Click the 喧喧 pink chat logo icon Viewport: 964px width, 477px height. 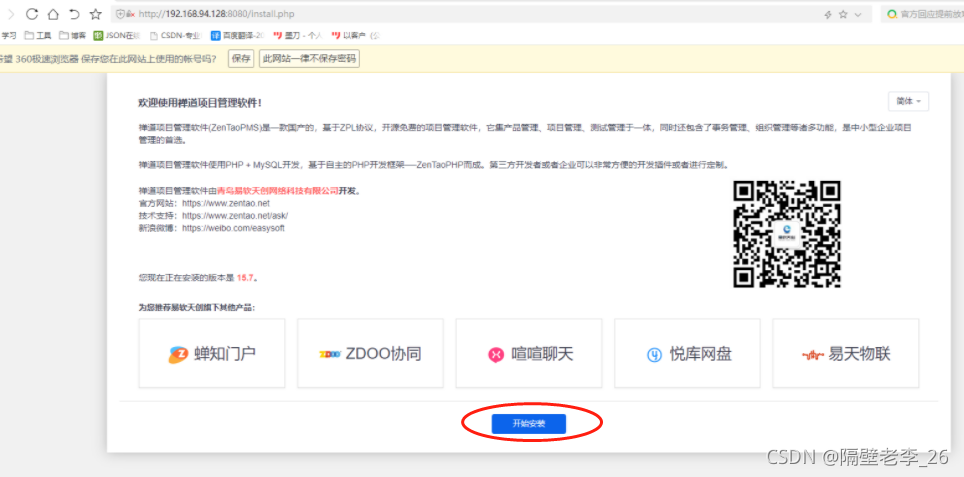pos(496,355)
